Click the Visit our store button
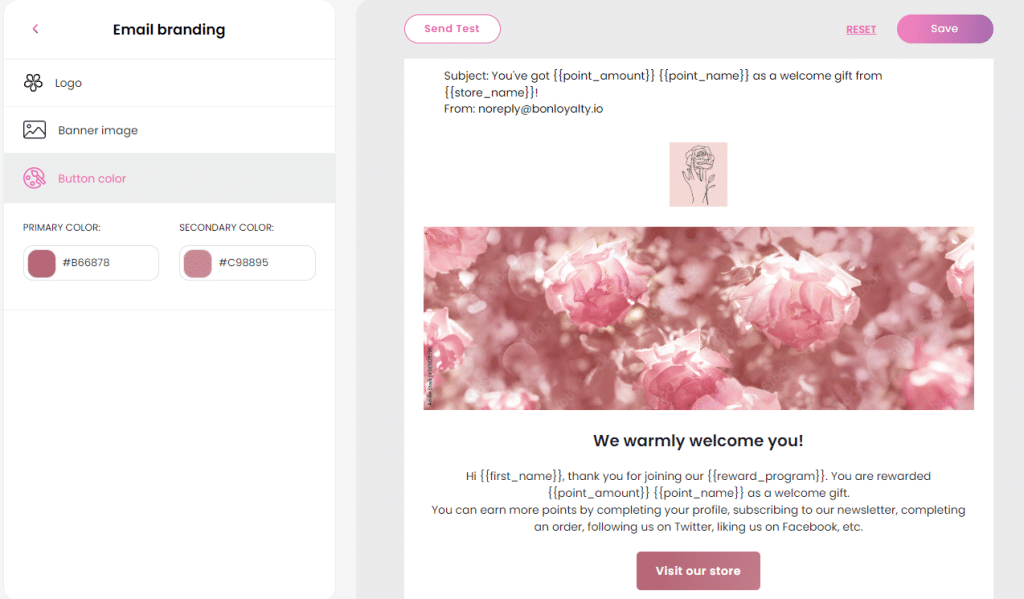The height and width of the screenshot is (599, 1024). pos(698,571)
